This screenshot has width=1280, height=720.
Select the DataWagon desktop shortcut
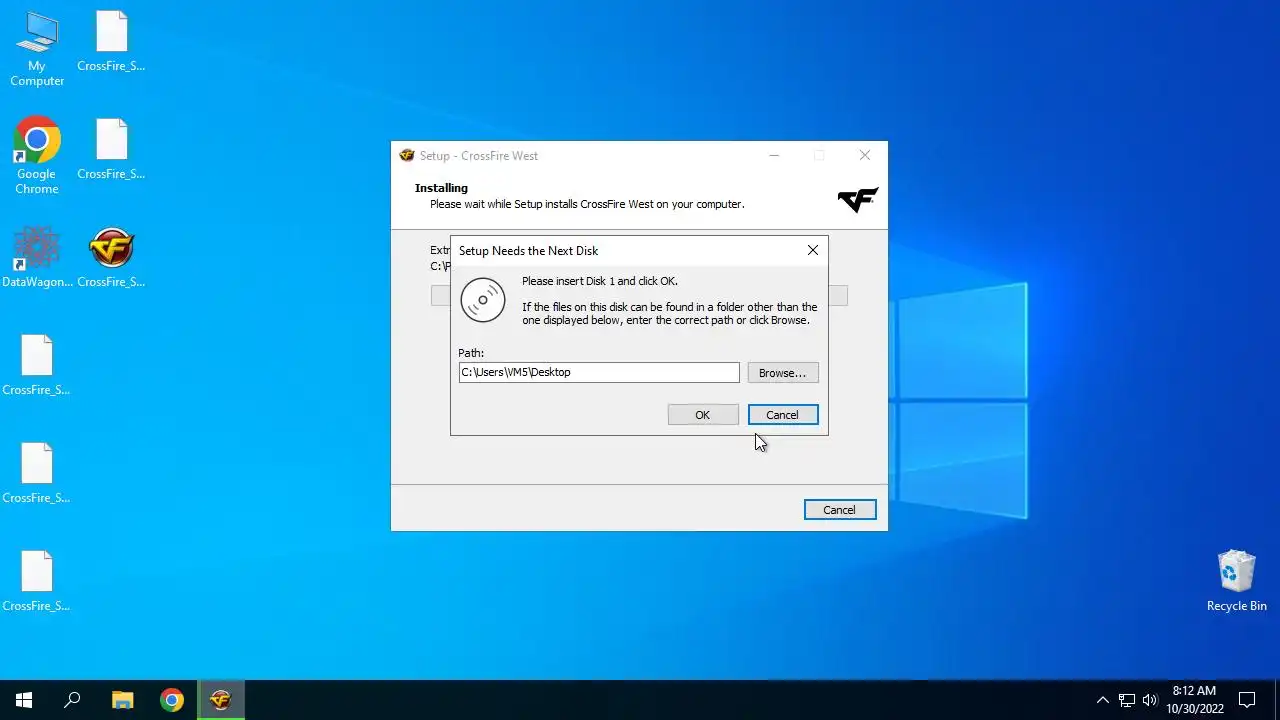[37, 257]
